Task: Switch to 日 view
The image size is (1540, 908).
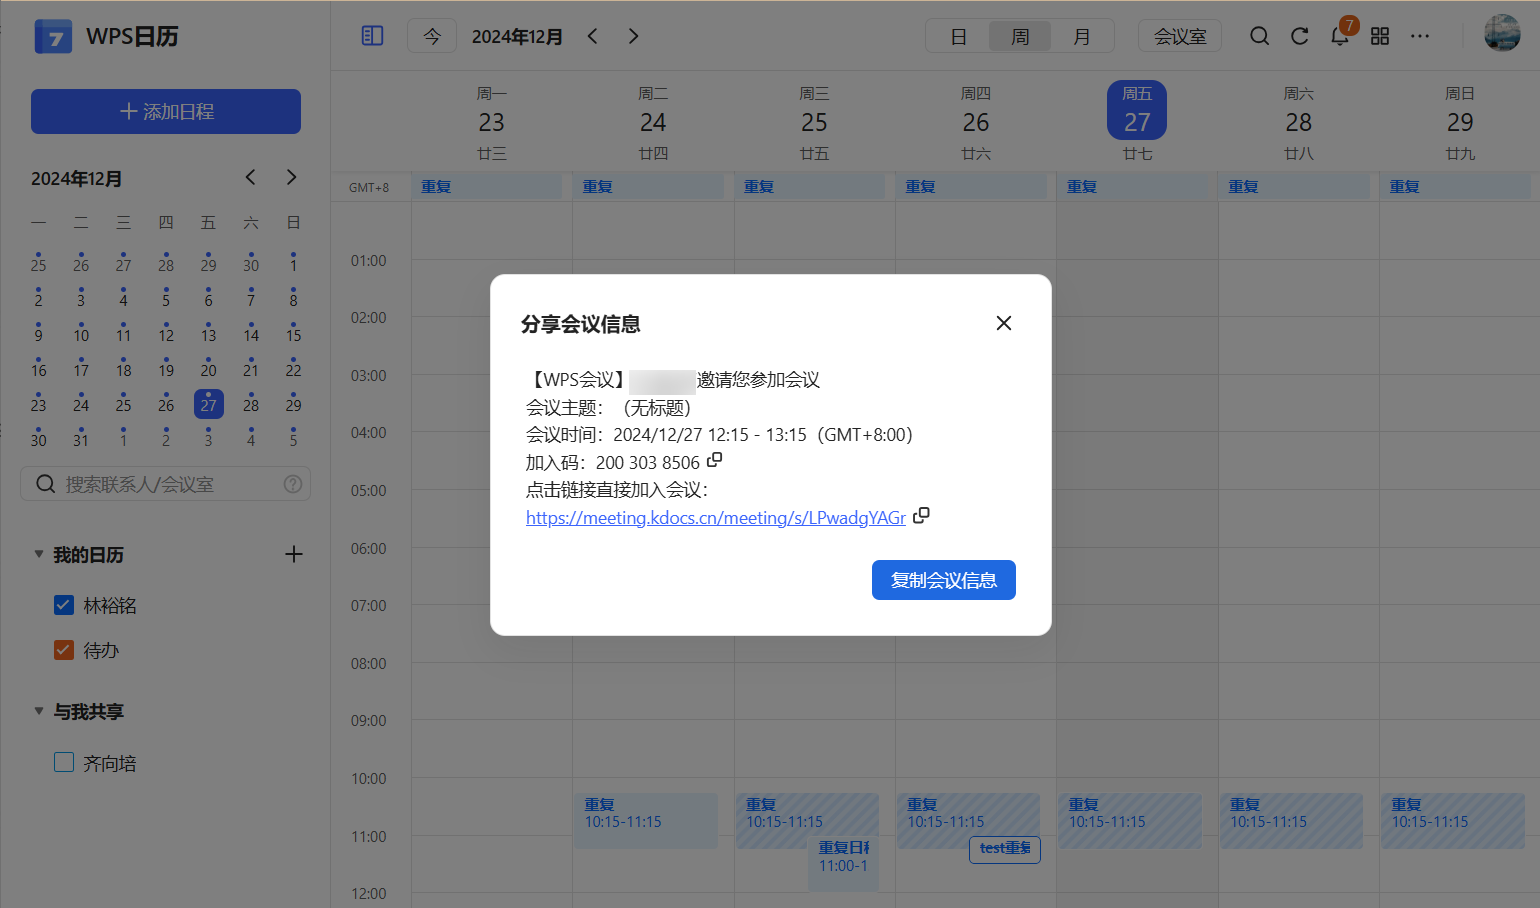Action: coord(958,36)
